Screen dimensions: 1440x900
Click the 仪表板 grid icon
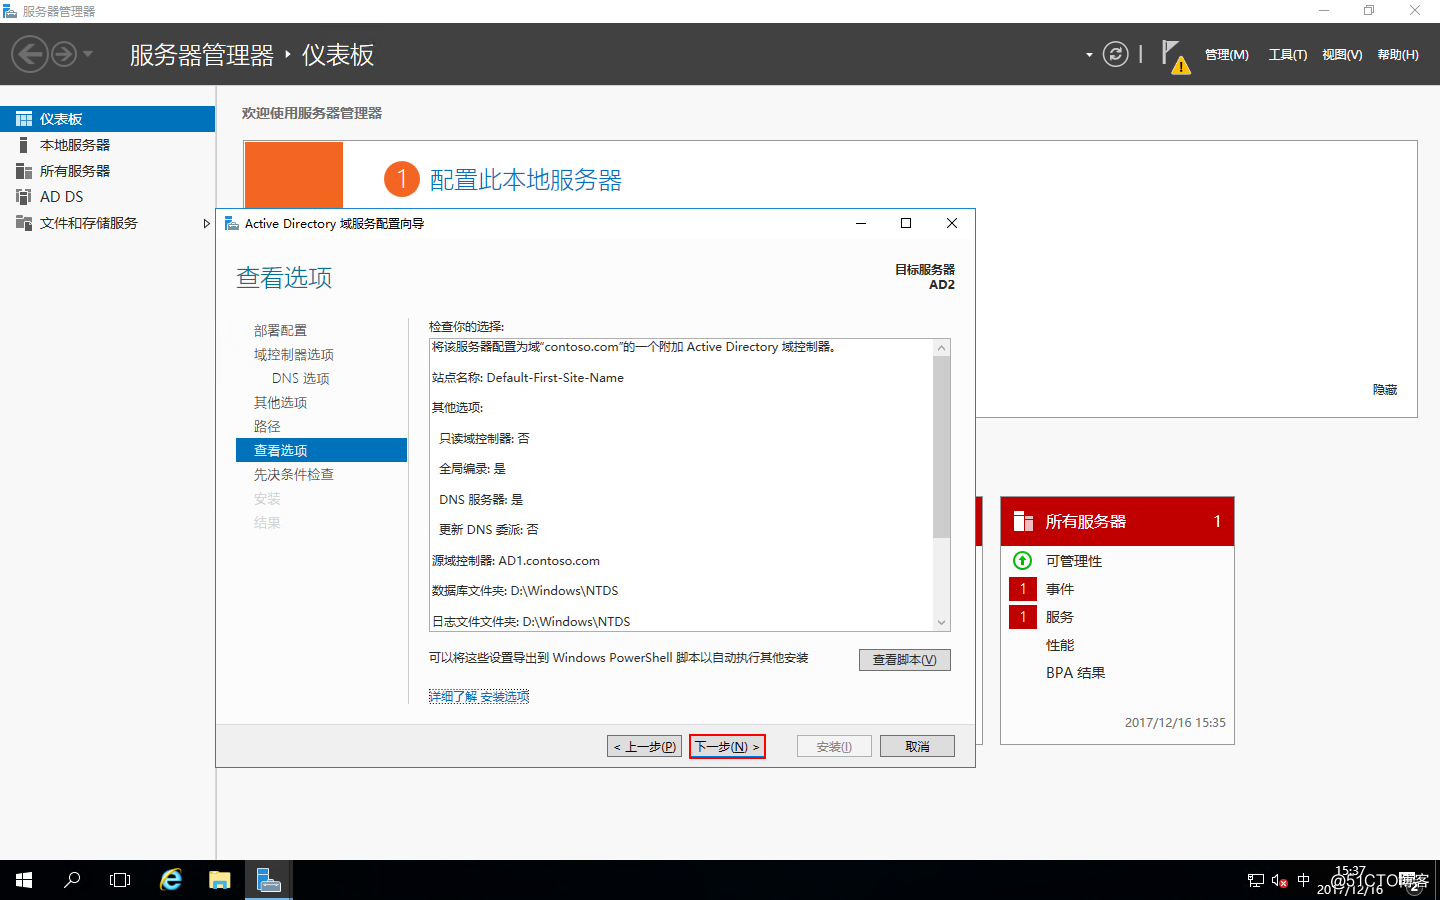pos(24,119)
